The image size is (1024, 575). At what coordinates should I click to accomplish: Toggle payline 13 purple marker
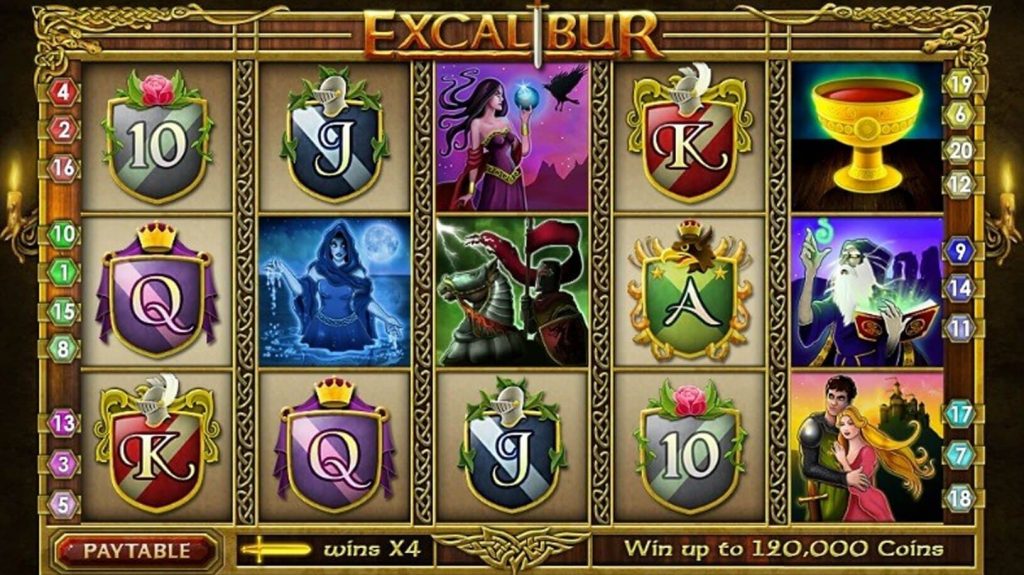(x=63, y=424)
